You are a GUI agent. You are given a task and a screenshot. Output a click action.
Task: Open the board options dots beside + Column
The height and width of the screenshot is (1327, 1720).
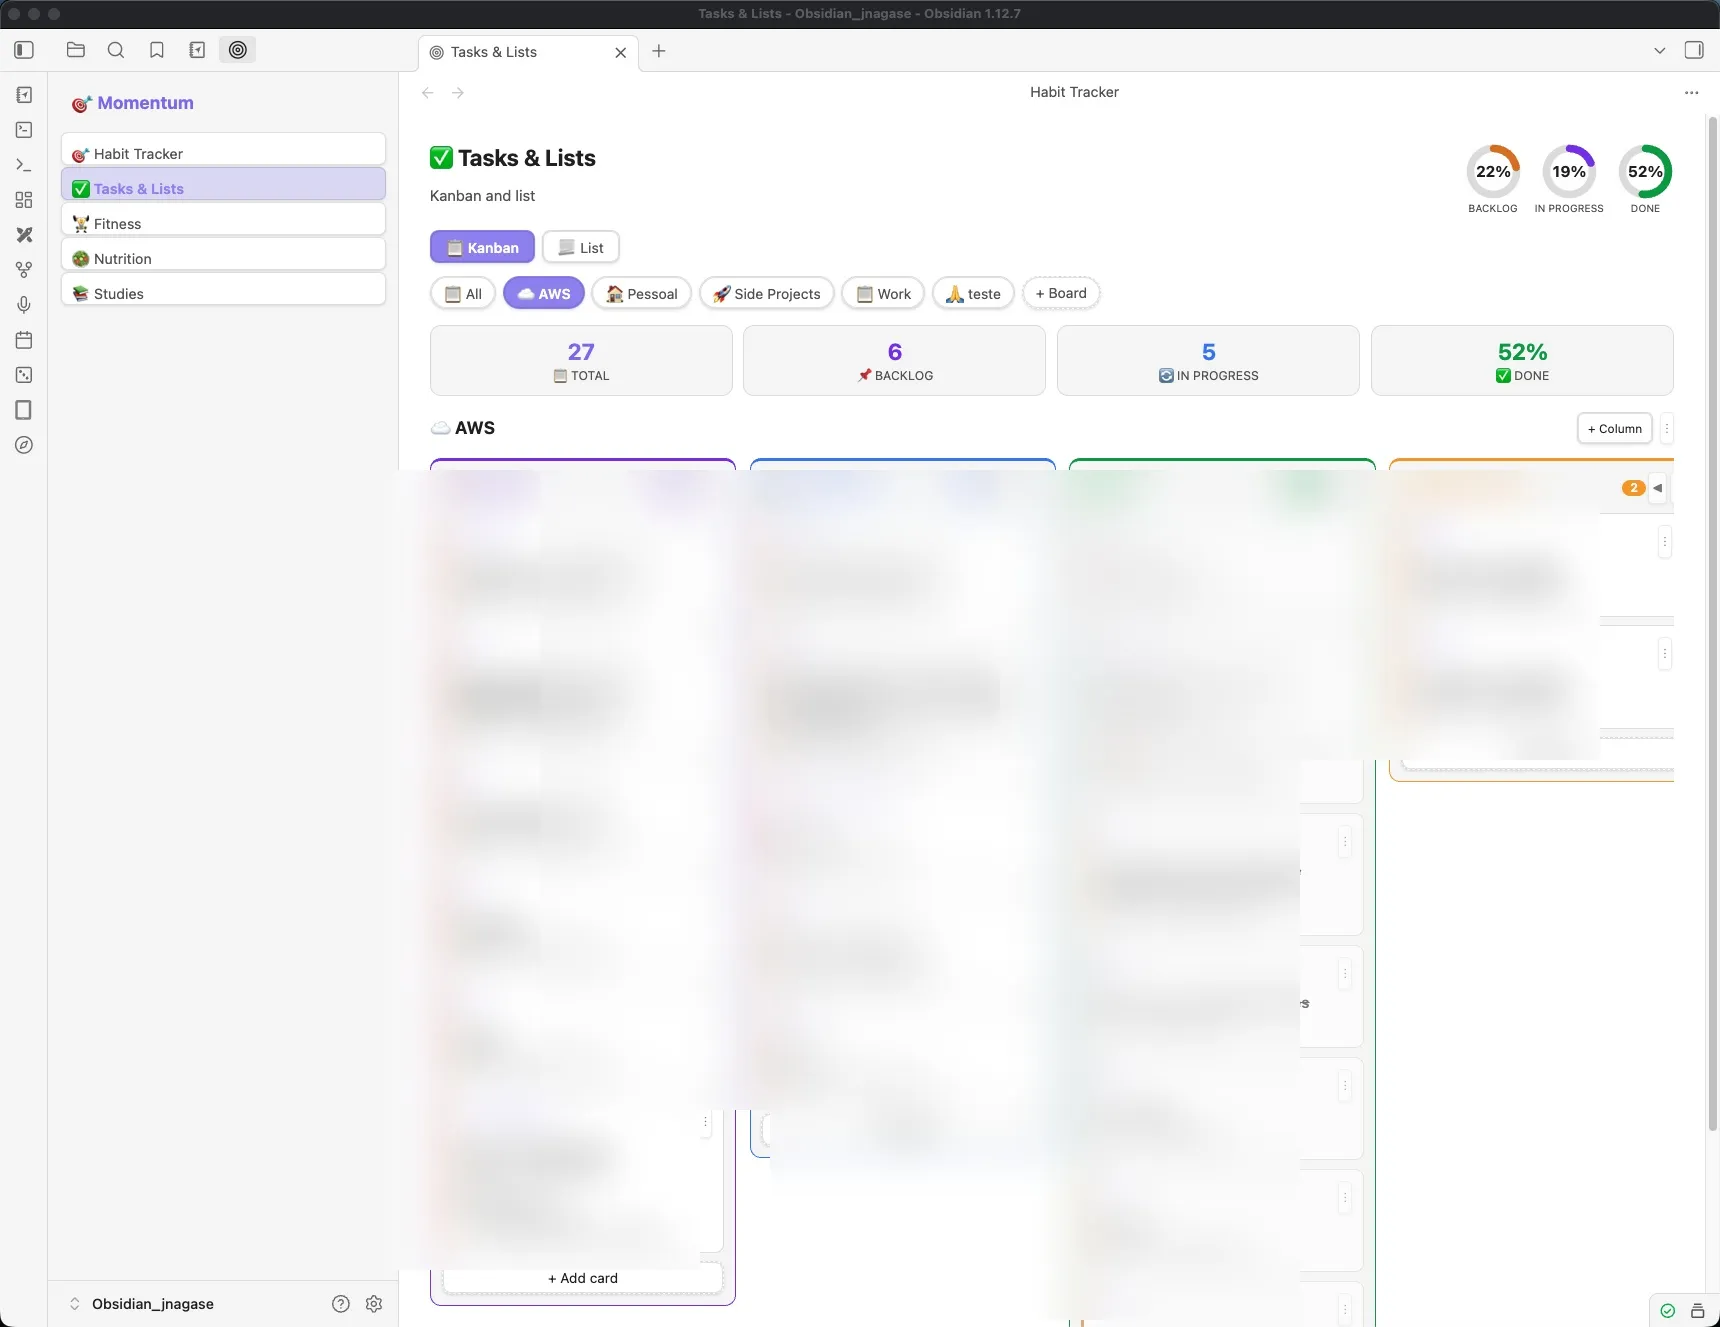[x=1667, y=429]
